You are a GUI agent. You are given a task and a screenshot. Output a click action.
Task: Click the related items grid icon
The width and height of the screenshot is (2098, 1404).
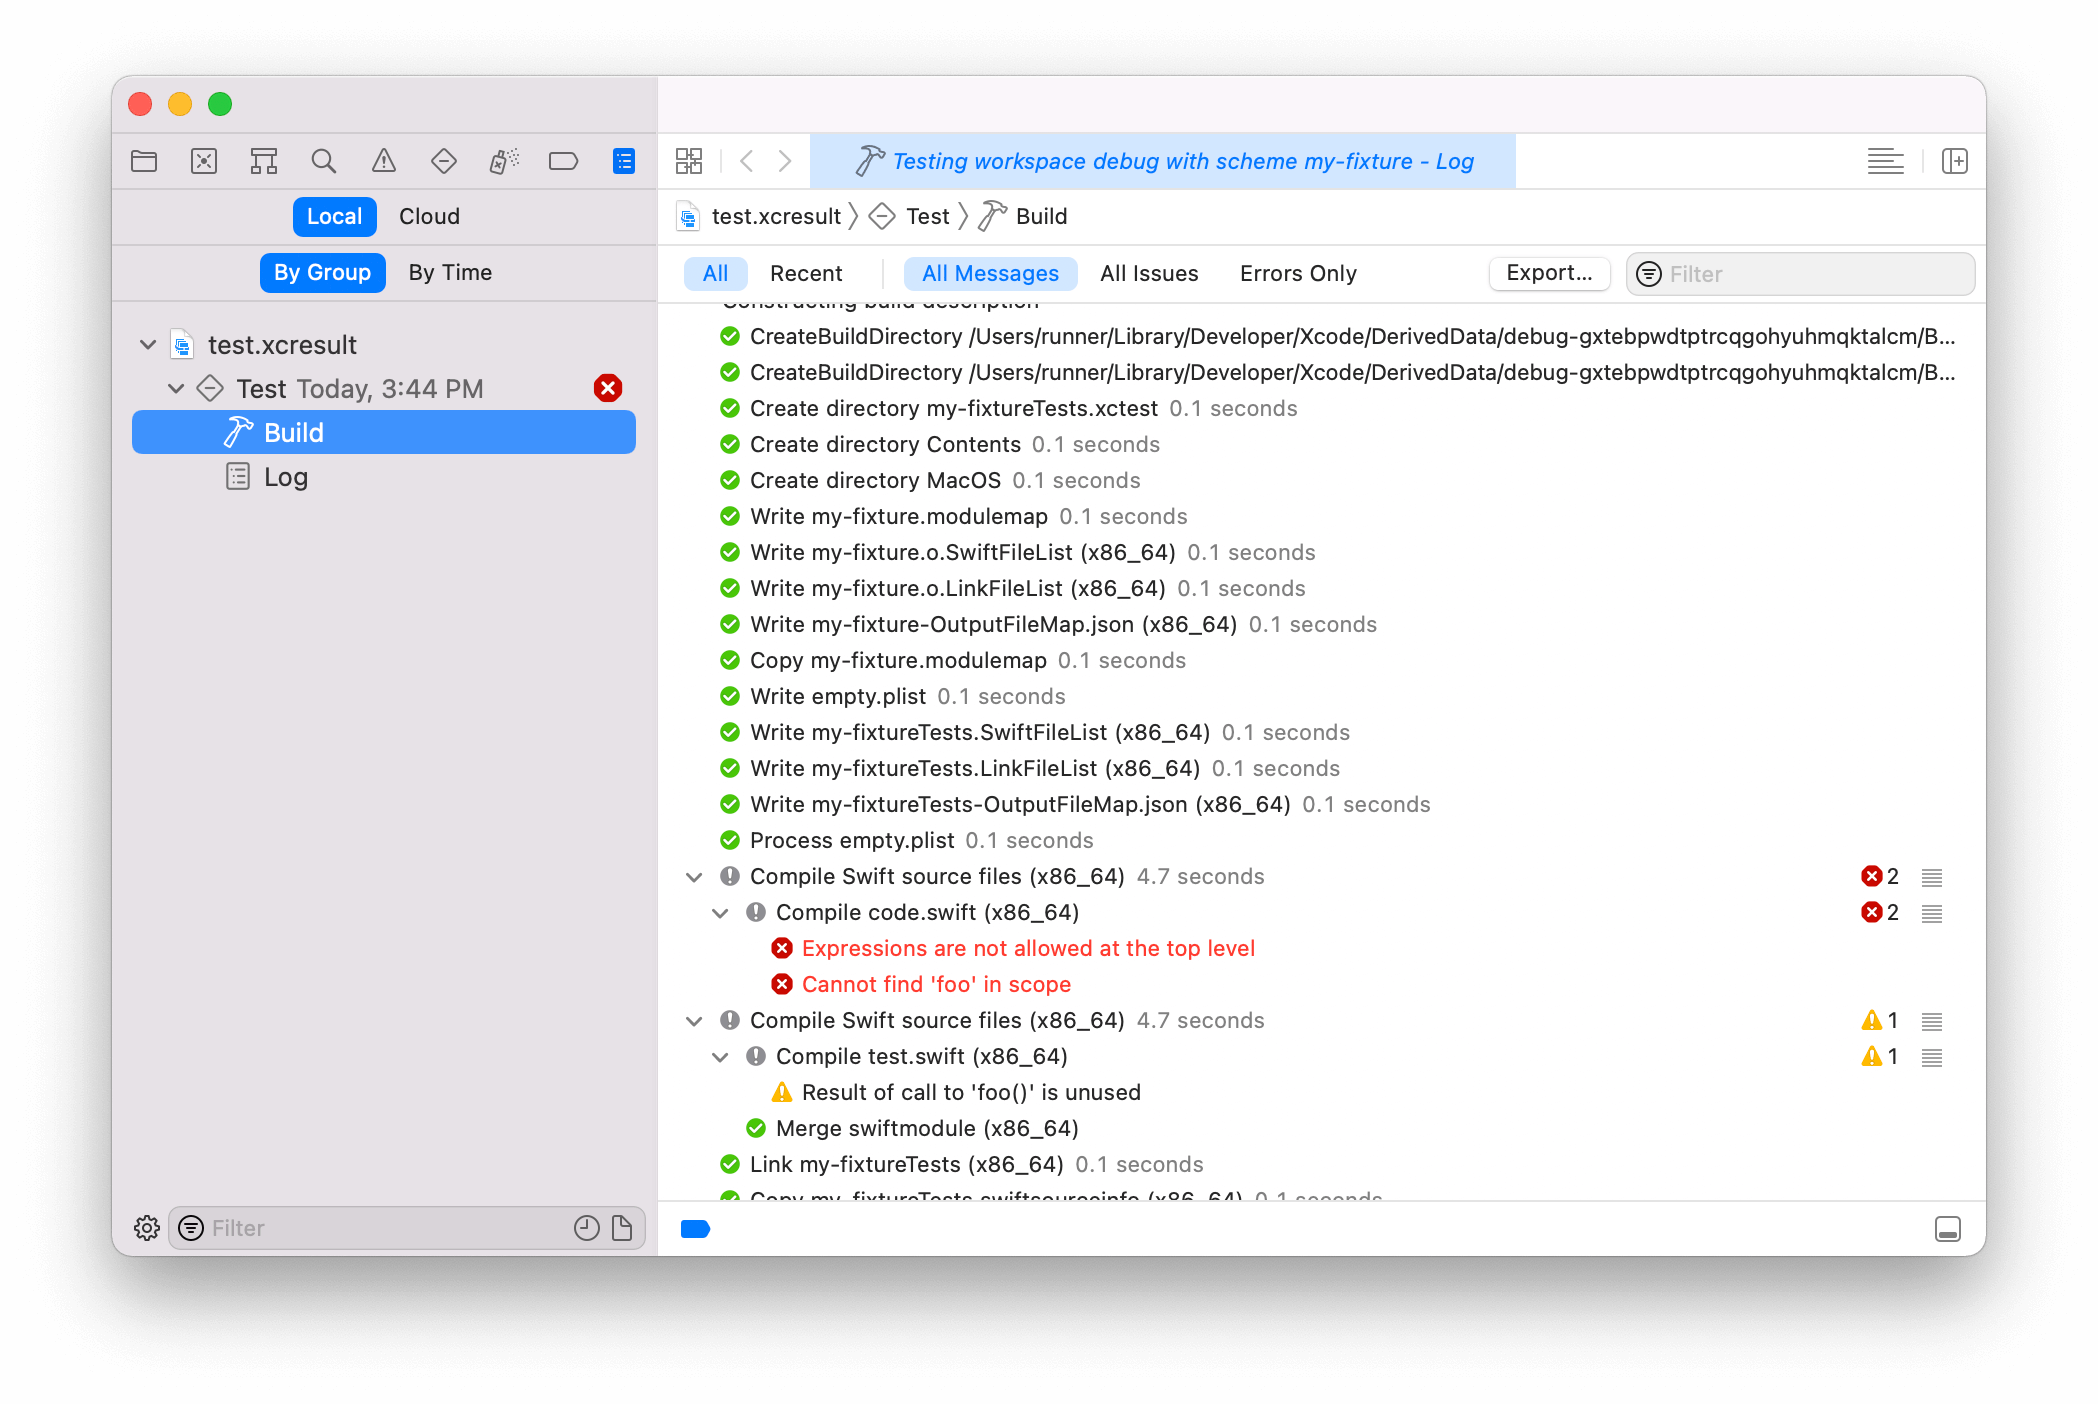click(x=689, y=161)
